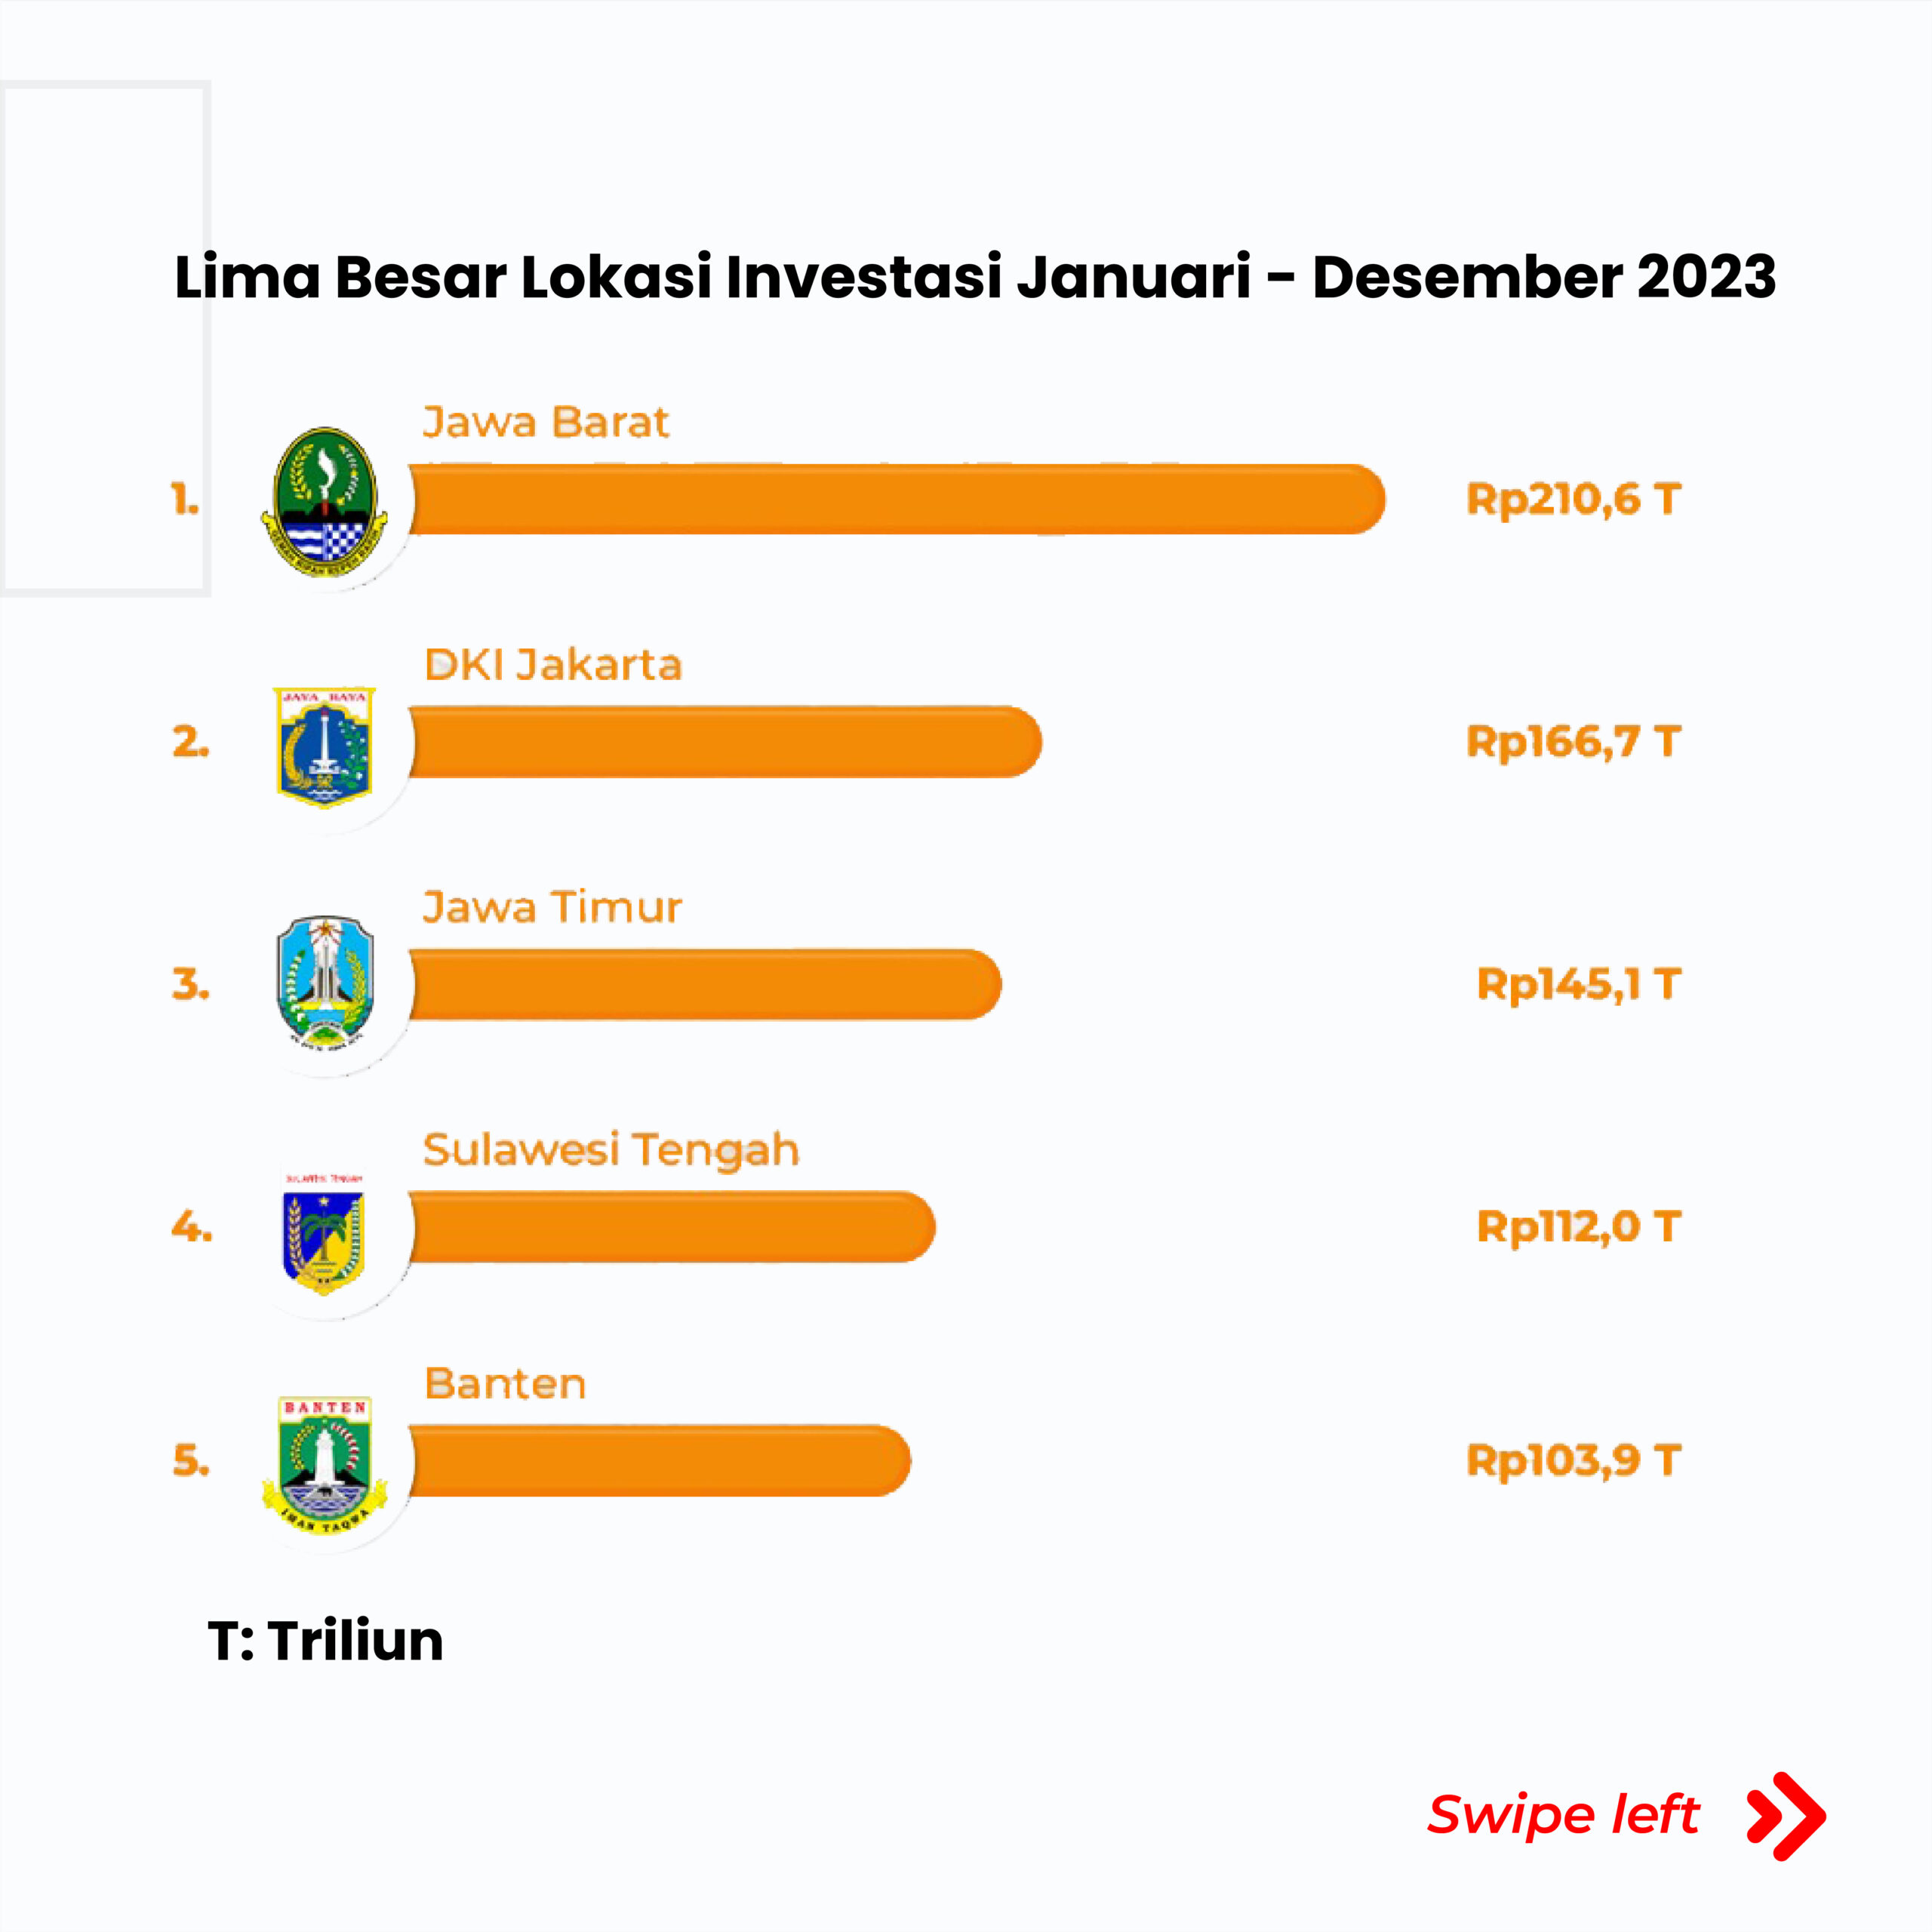Click the Swipe left text
Screen dimensions: 1932x1932
point(1563,1815)
